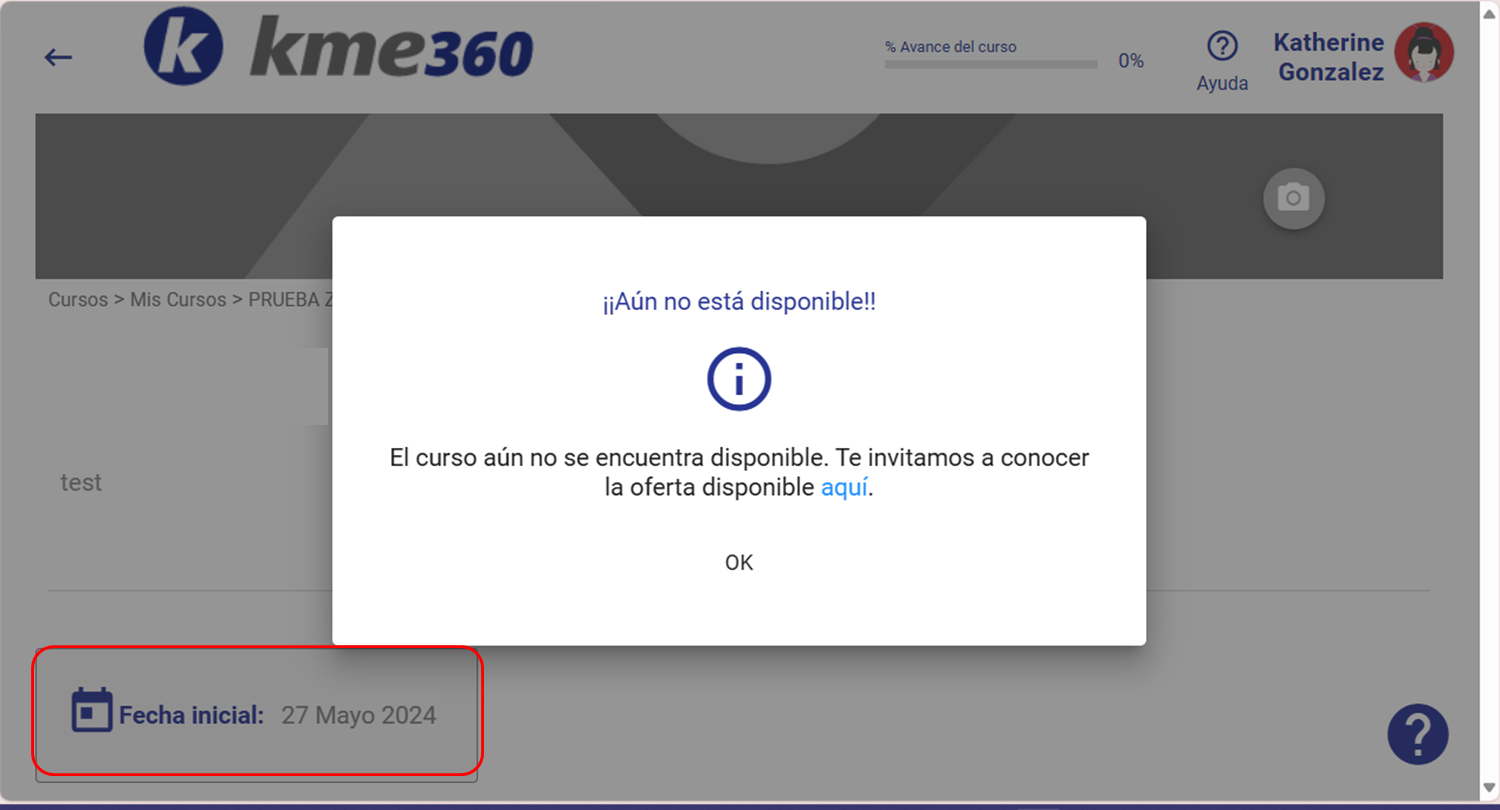Click the calendar icon beside Fecha inicial

(x=92, y=710)
